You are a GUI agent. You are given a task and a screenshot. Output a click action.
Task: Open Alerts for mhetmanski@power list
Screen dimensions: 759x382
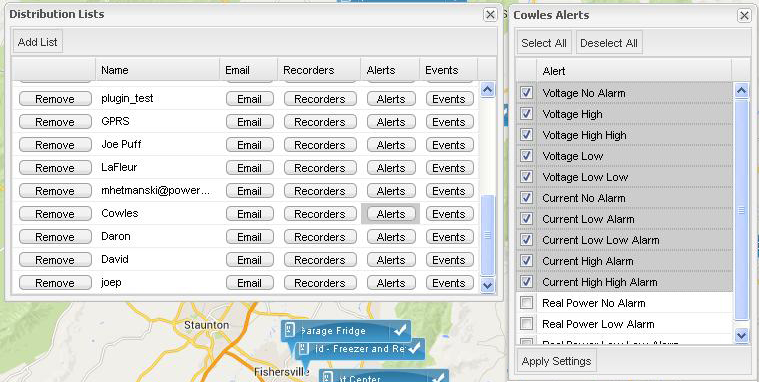[391, 191]
